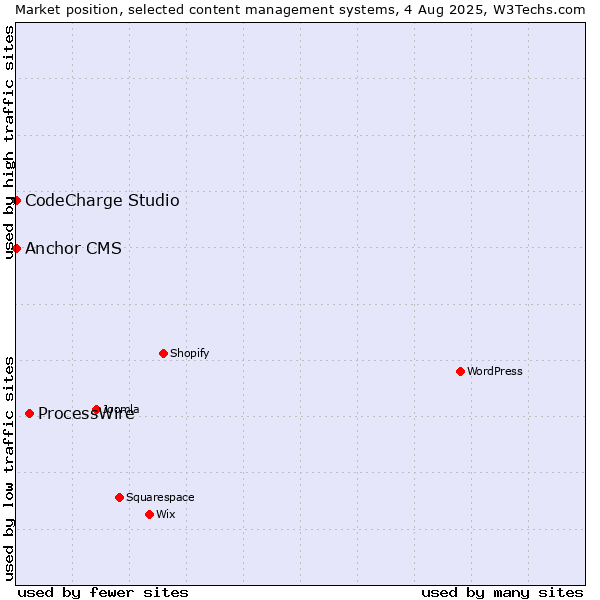The height and width of the screenshot is (600, 600).
Task: Select the Squarespace data point
Action: click(x=119, y=497)
